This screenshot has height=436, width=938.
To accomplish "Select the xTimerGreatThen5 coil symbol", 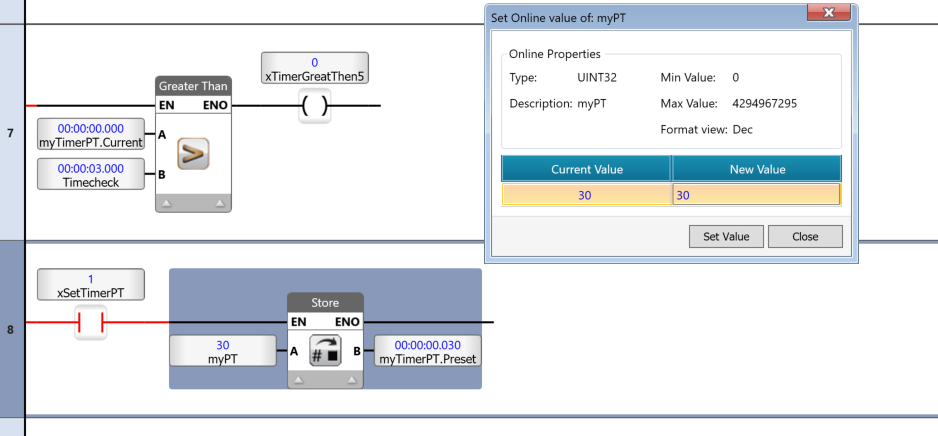I will click(x=314, y=106).
